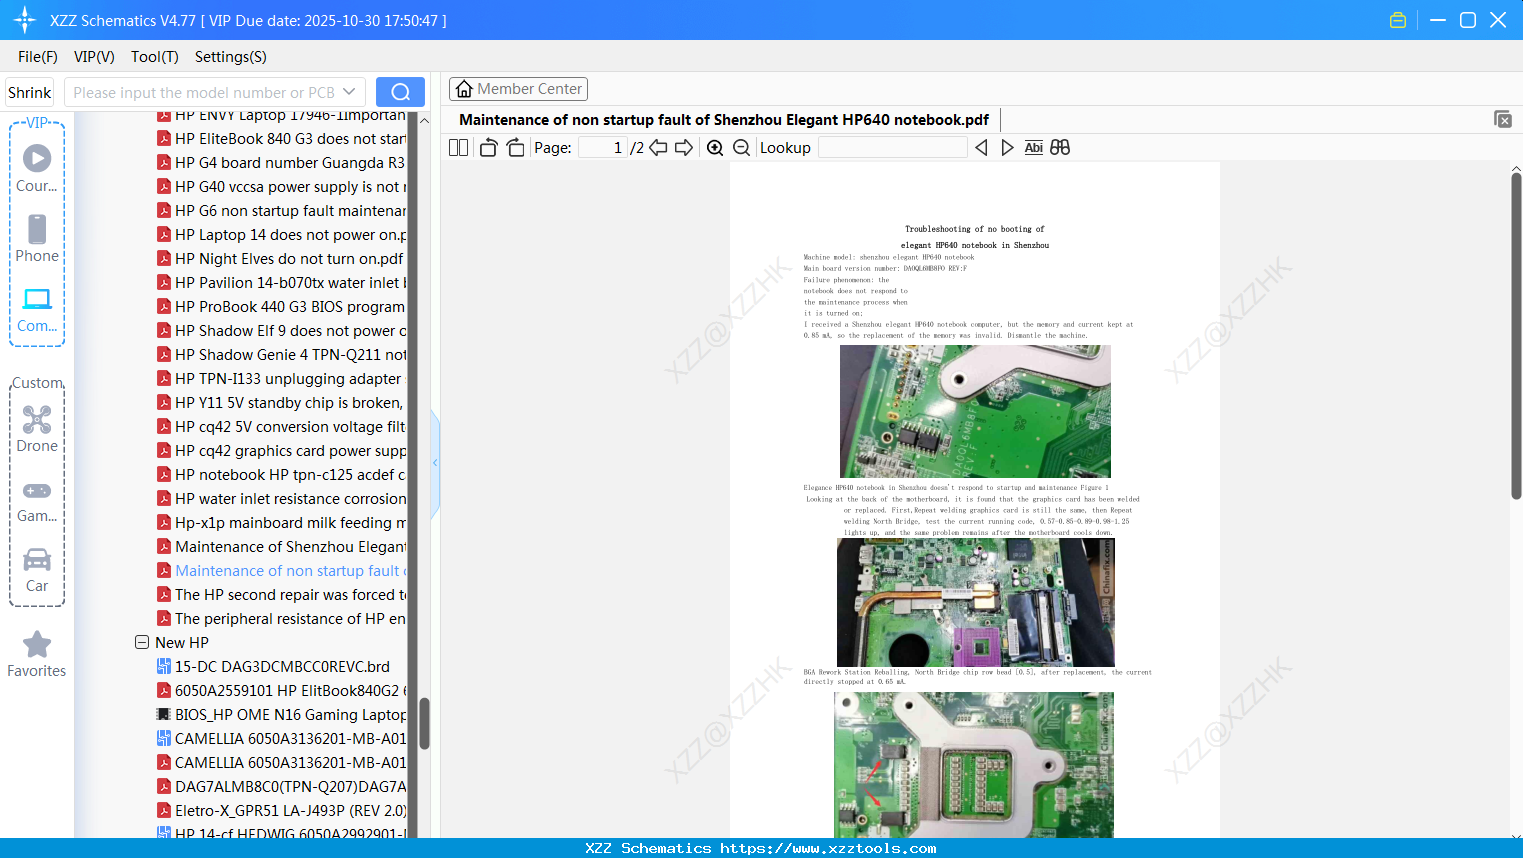Collapse the New HP tree folder
1523x858 pixels.
click(142, 643)
